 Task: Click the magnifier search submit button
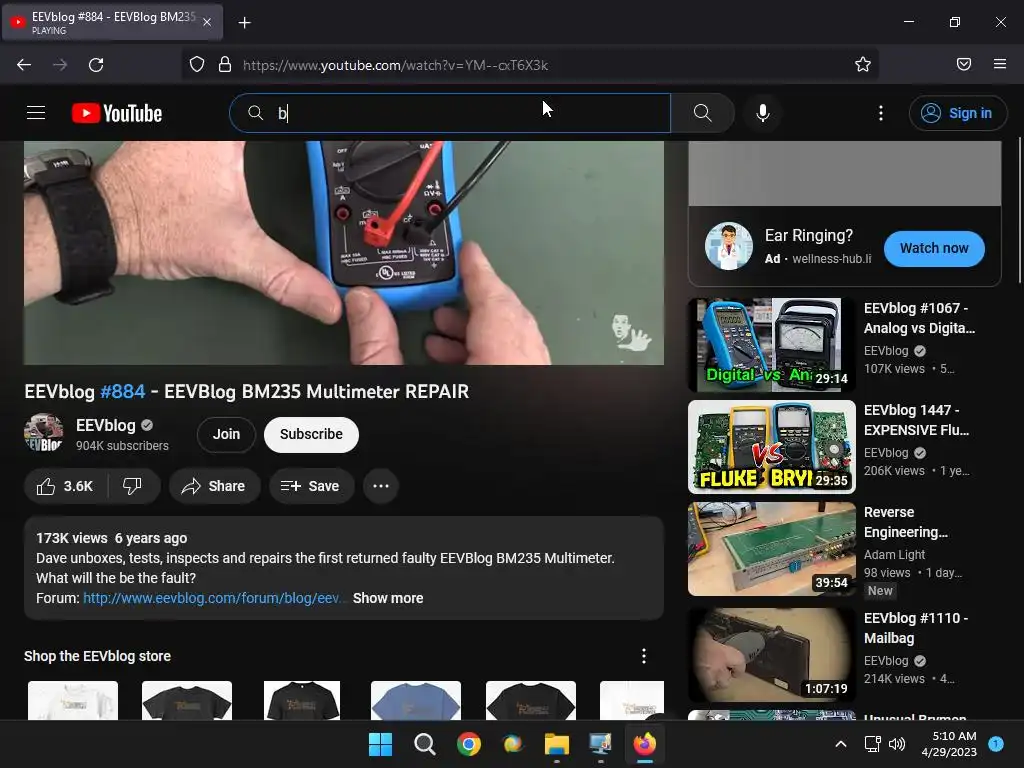(703, 113)
